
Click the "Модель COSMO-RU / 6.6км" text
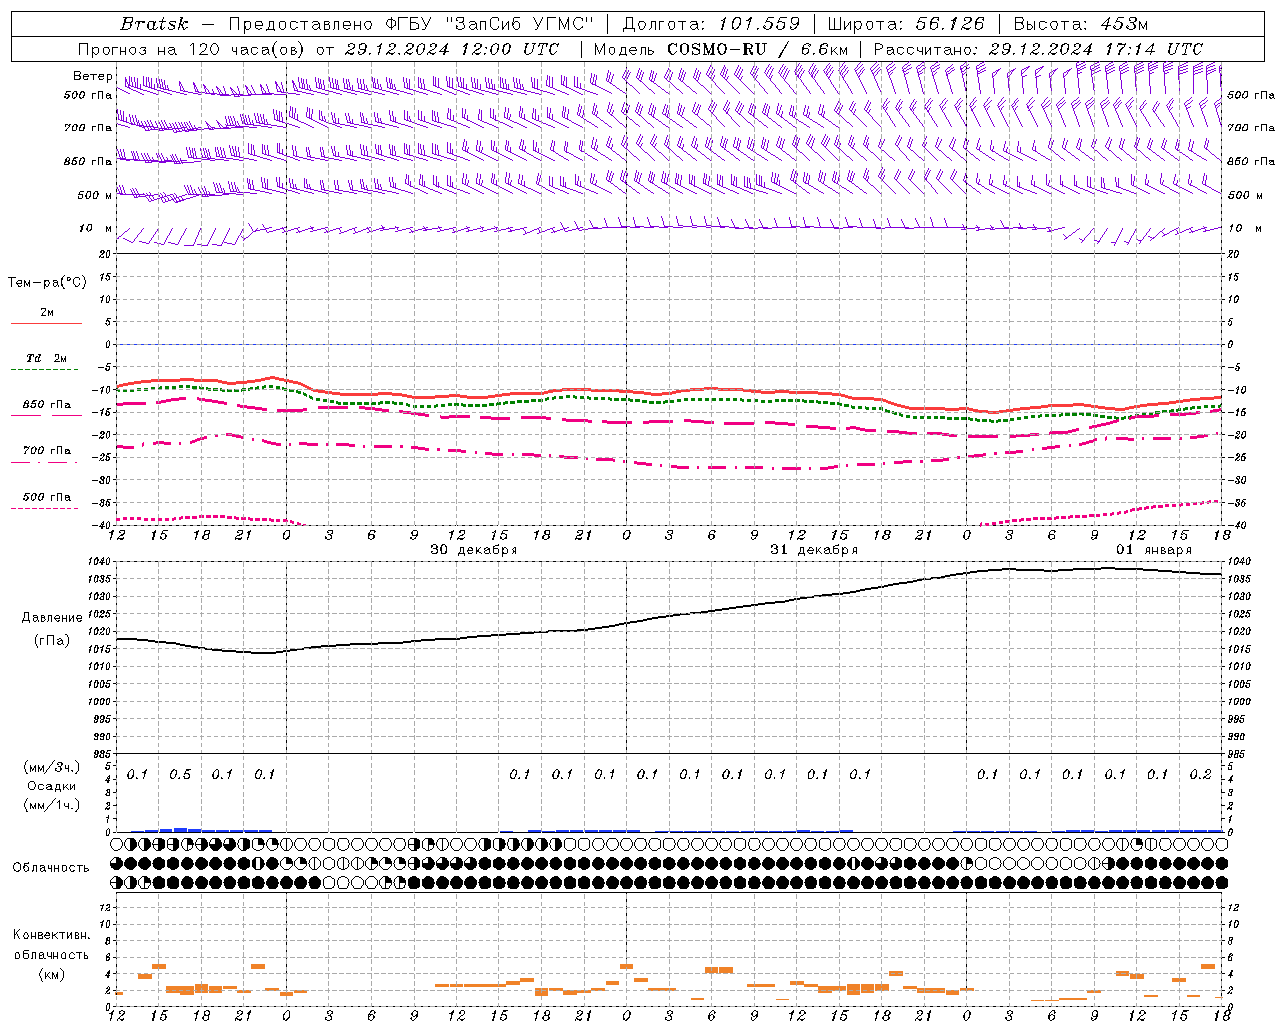pos(720,49)
